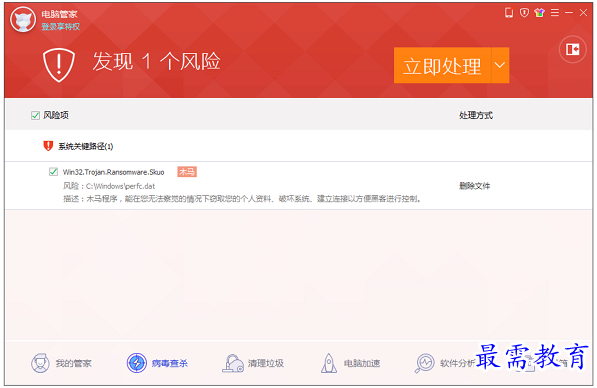Screen dimensions: 597x388
Task: Click the 描述 trojan description line
Action: (x=242, y=198)
